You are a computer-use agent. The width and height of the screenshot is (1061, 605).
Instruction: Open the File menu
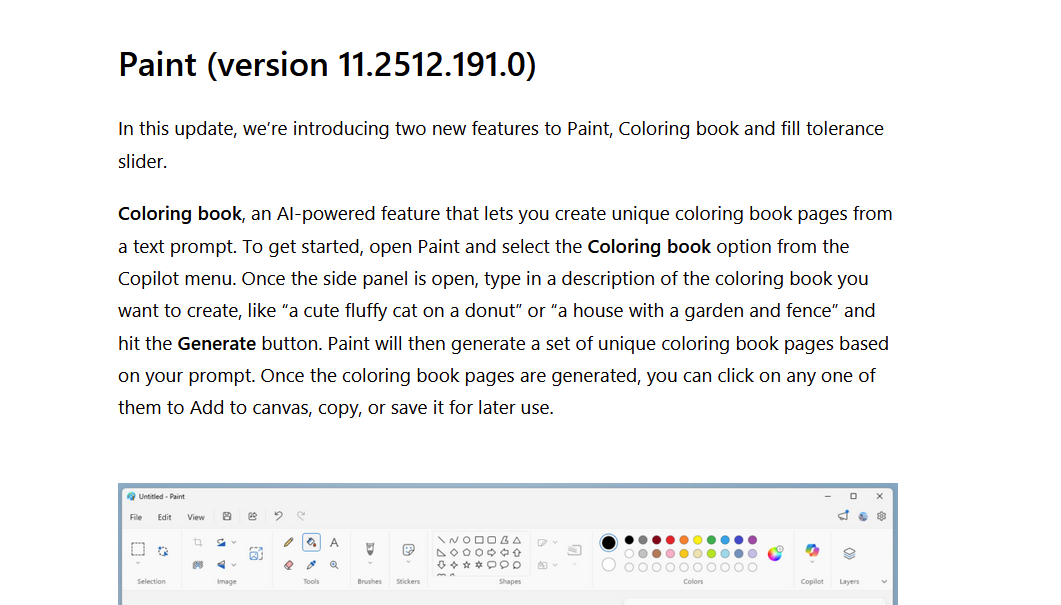click(x=136, y=517)
